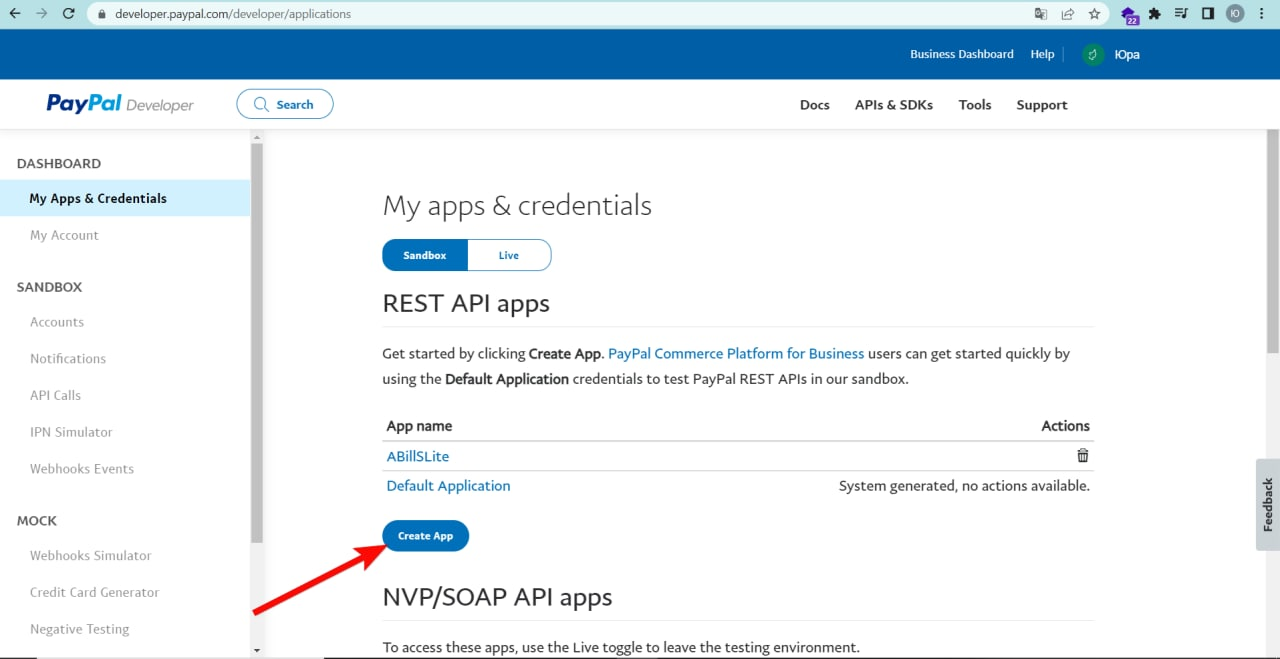Open the Docs menu
This screenshot has width=1280, height=659.
(x=815, y=105)
